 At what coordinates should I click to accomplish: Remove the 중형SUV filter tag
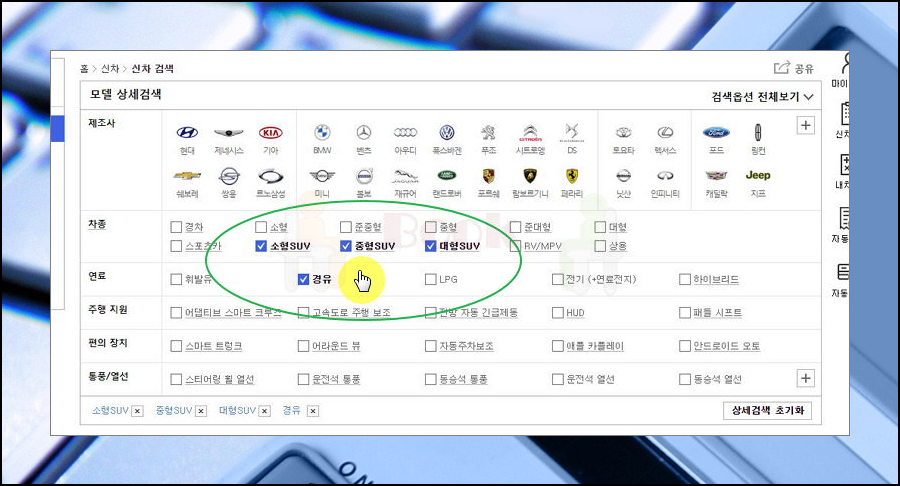coord(201,411)
